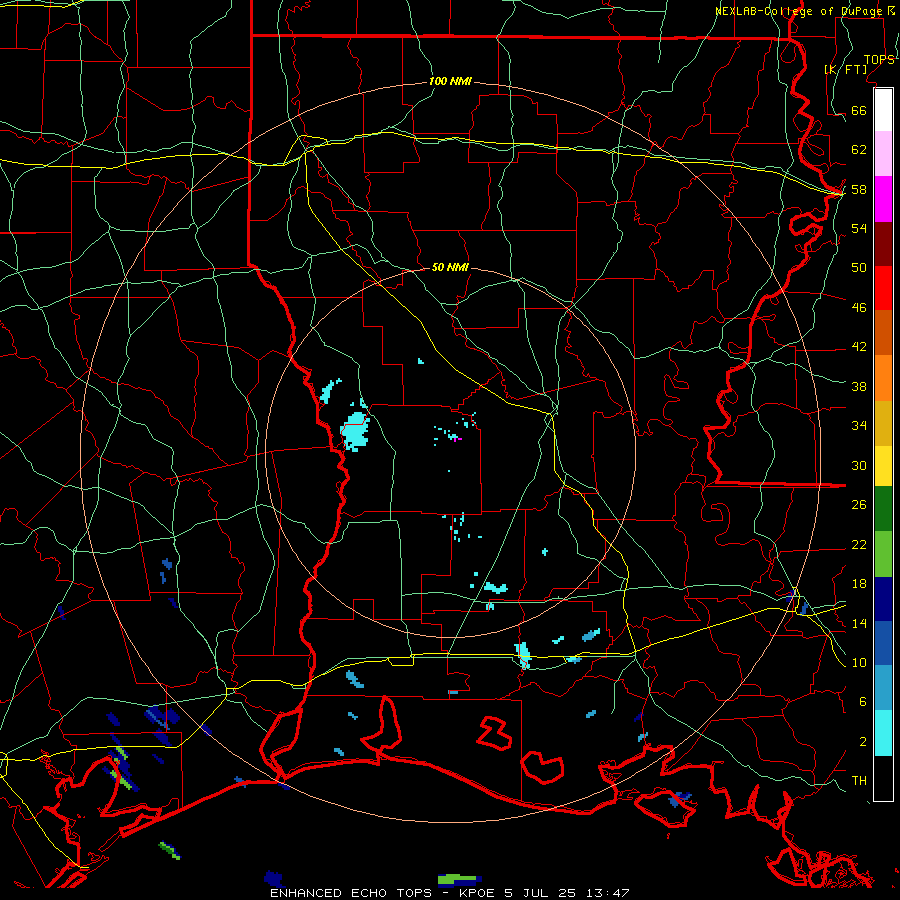900x900 pixels.
Task: Click the largest cyan echo blob on map
Action: (x=356, y=432)
